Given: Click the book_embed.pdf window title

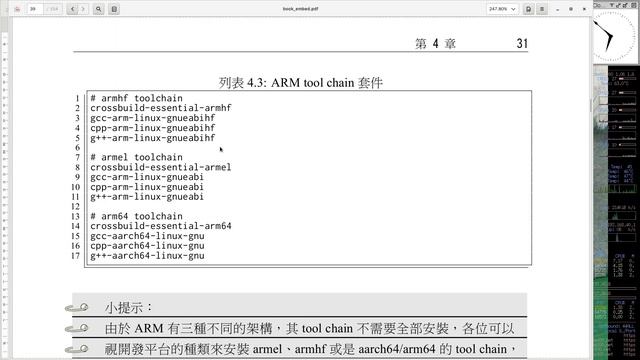Looking at the screenshot, I should coord(300,9).
